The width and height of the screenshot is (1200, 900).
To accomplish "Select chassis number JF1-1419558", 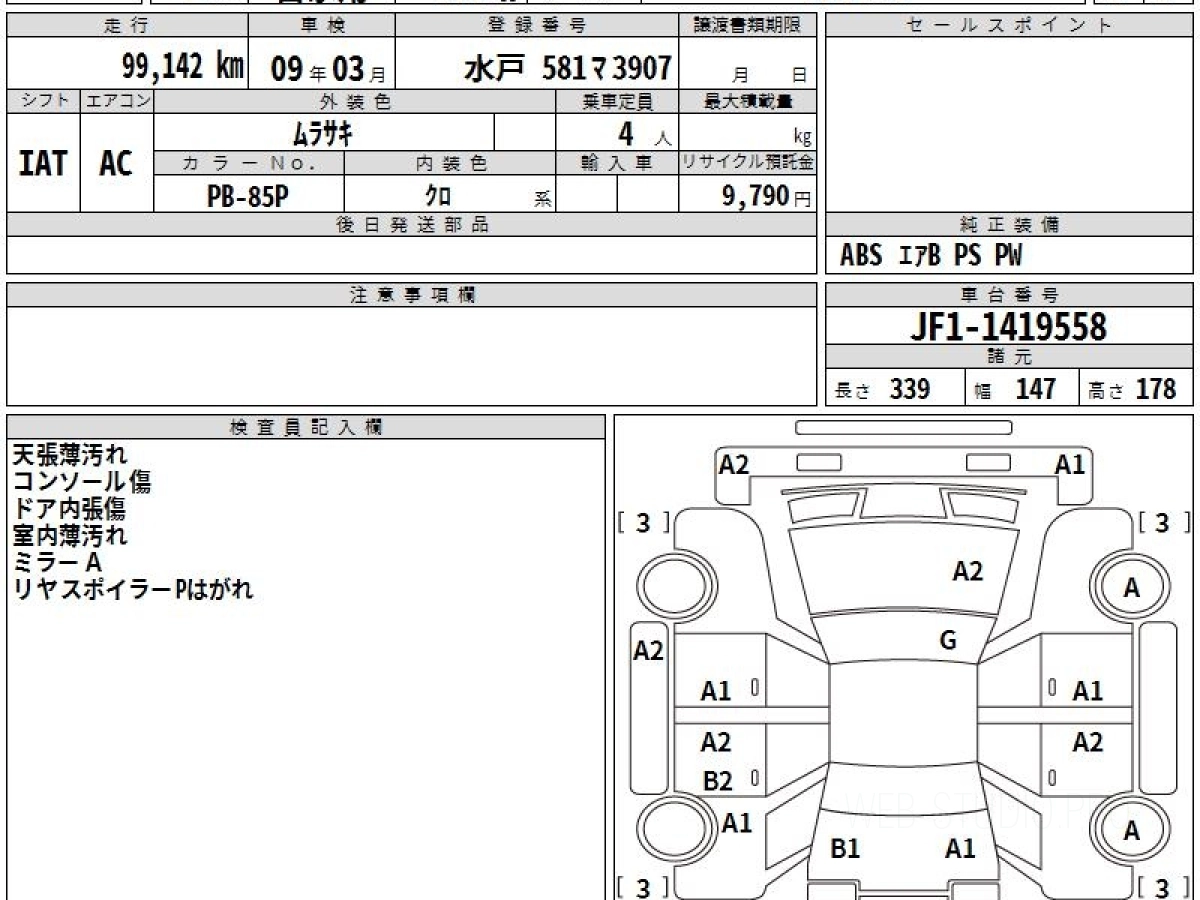I will [1008, 327].
